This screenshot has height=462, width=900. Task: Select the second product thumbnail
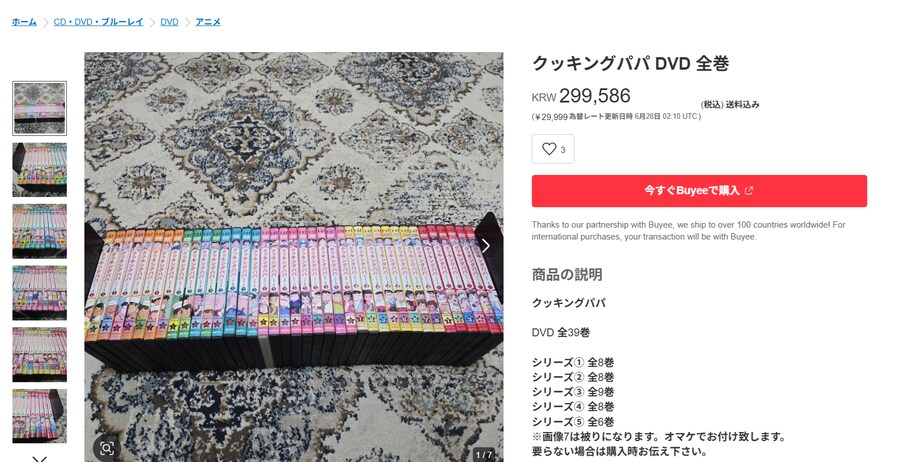click(40, 170)
